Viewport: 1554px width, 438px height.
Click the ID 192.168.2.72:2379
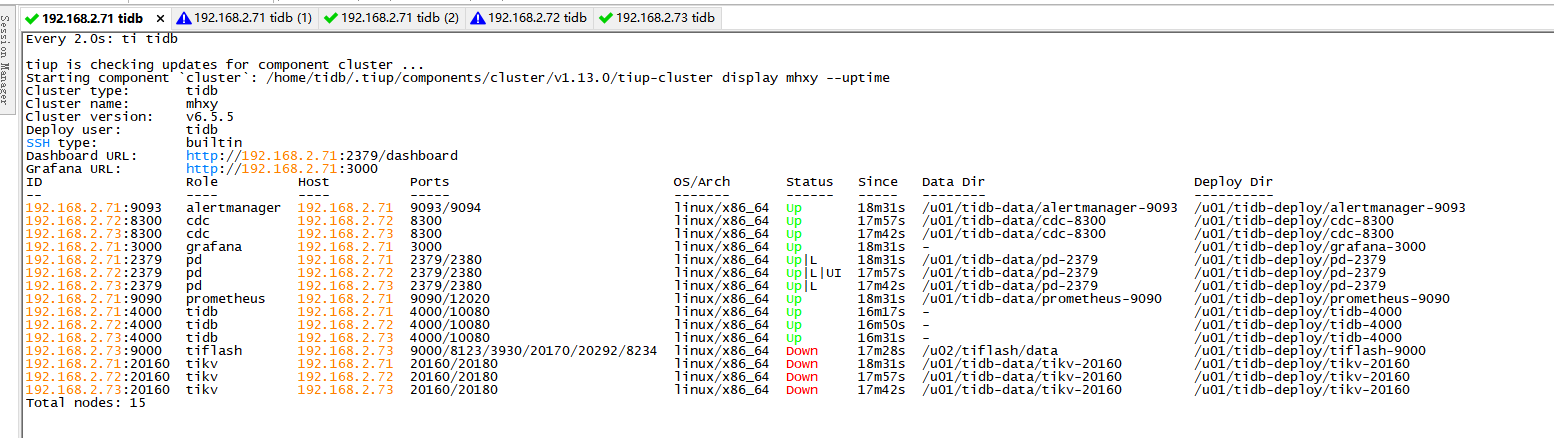point(94,273)
